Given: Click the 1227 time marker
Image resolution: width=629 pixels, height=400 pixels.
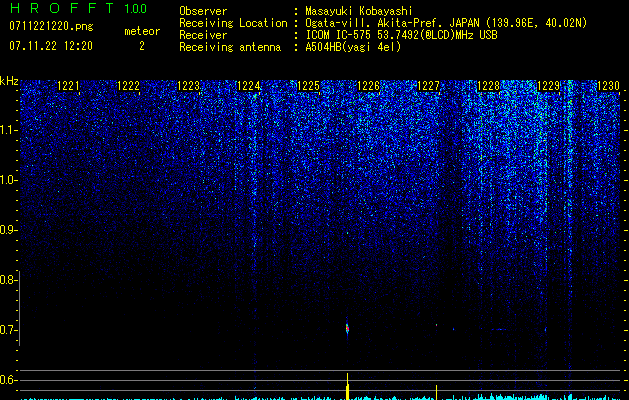Looking at the screenshot, I should click(x=428, y=85).
